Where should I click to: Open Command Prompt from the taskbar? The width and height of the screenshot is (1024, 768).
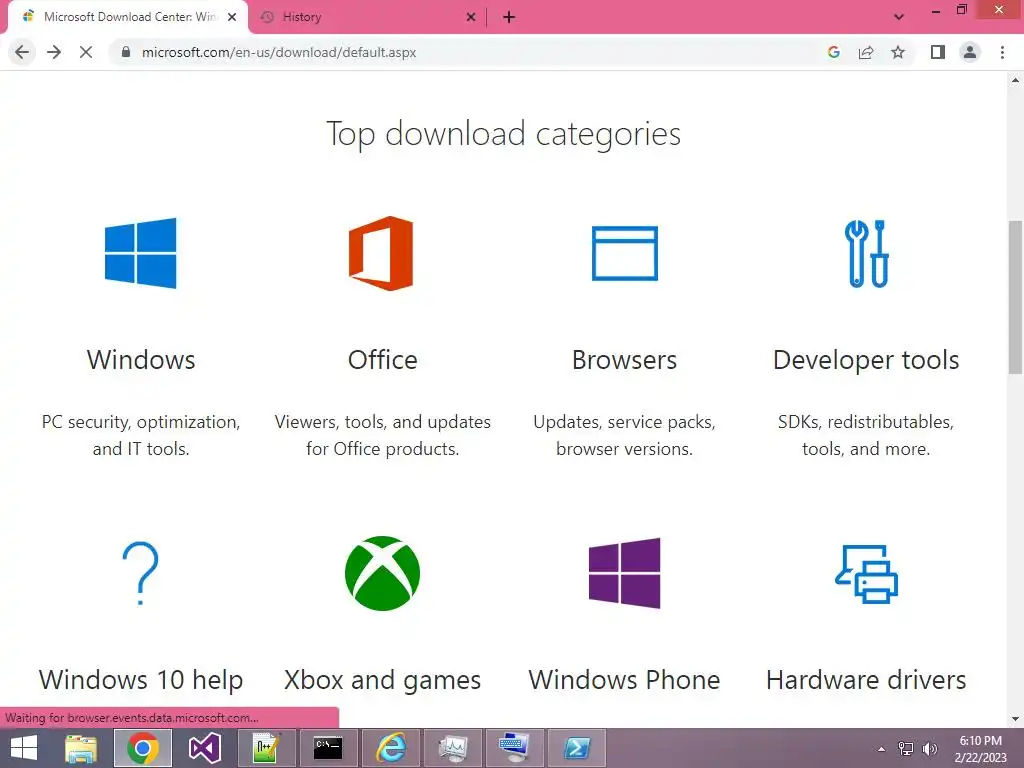click(328, 748)
